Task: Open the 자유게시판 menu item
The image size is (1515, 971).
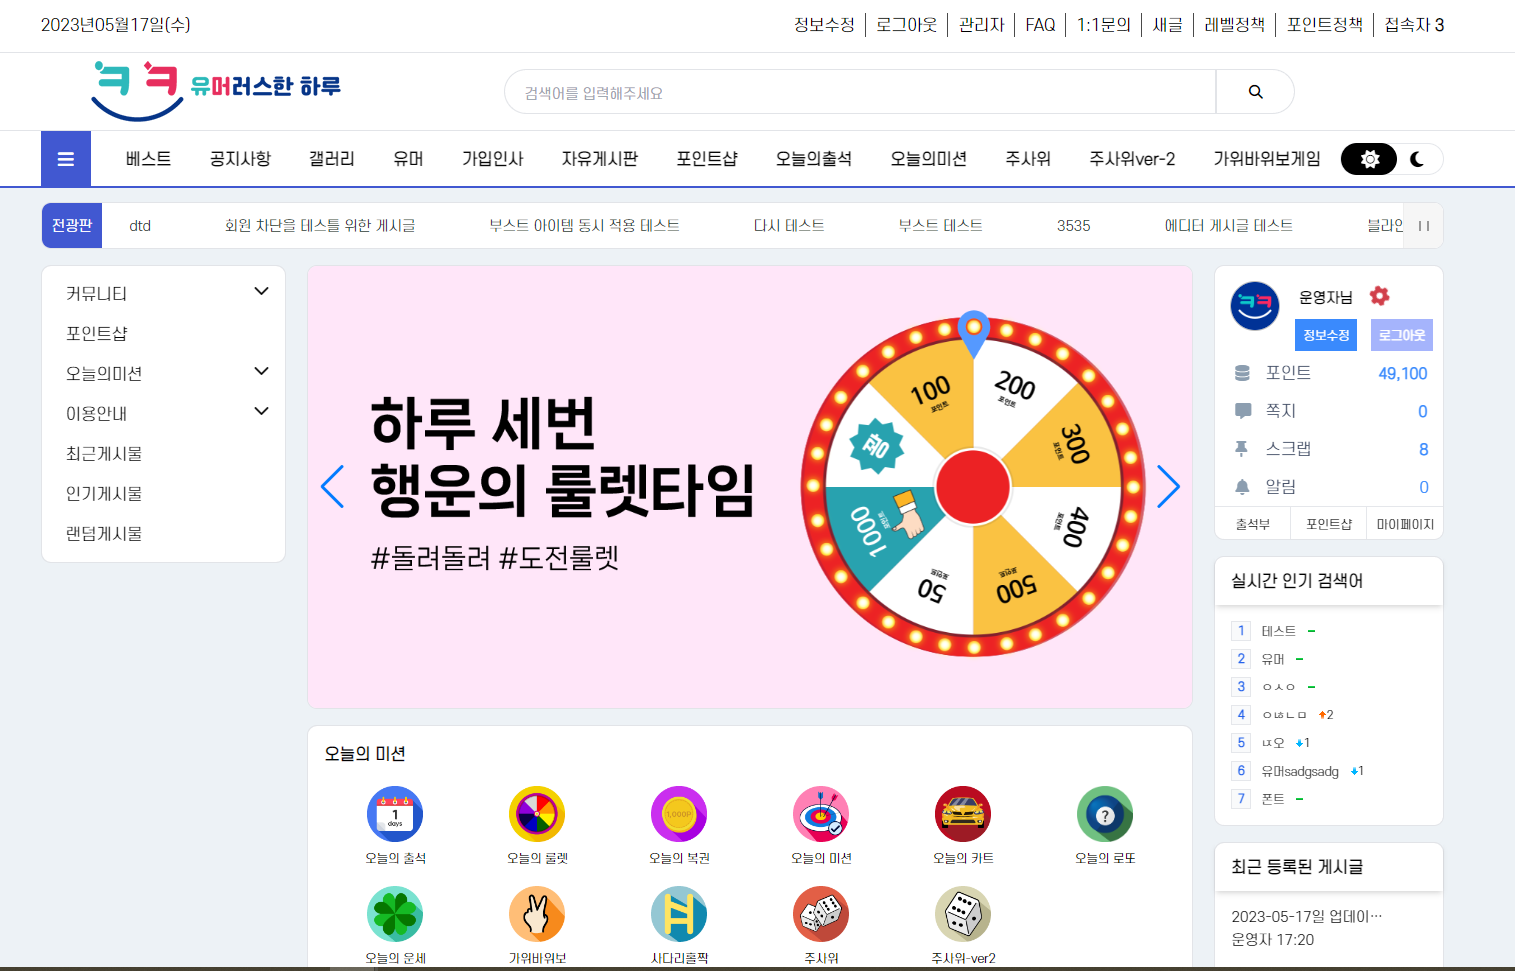Action: click(600, 159)
